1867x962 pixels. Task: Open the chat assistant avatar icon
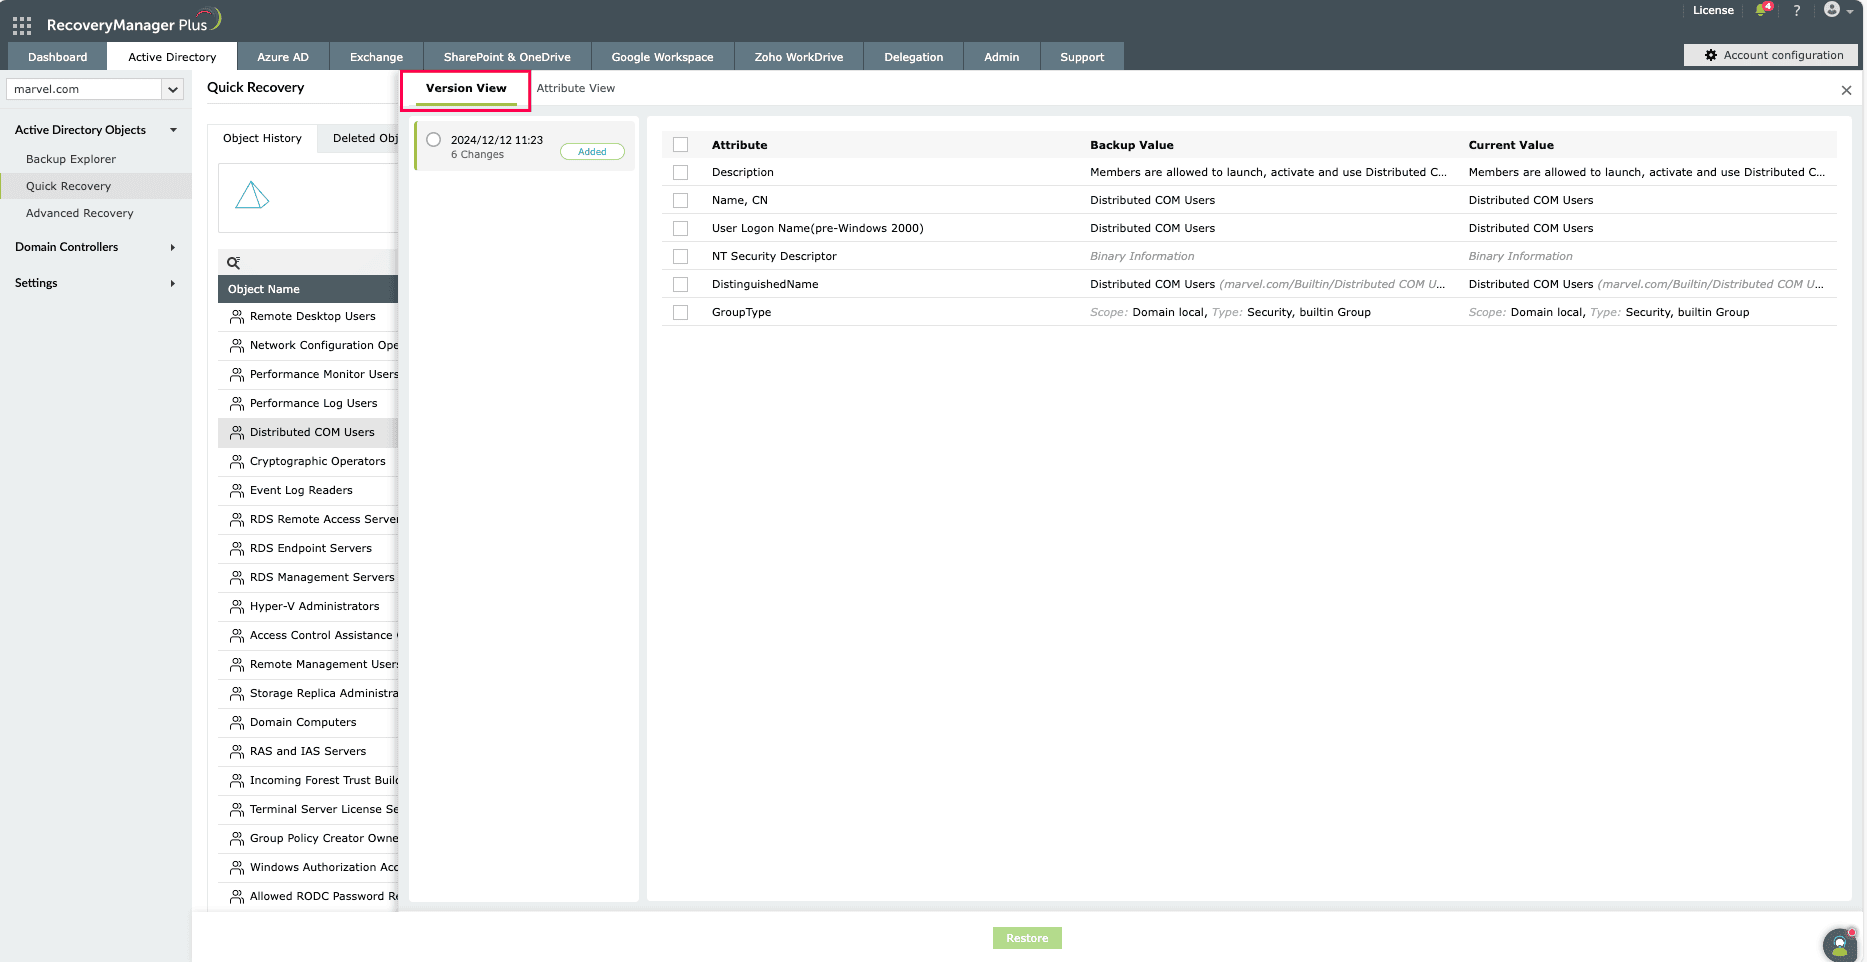point(1840,944)
